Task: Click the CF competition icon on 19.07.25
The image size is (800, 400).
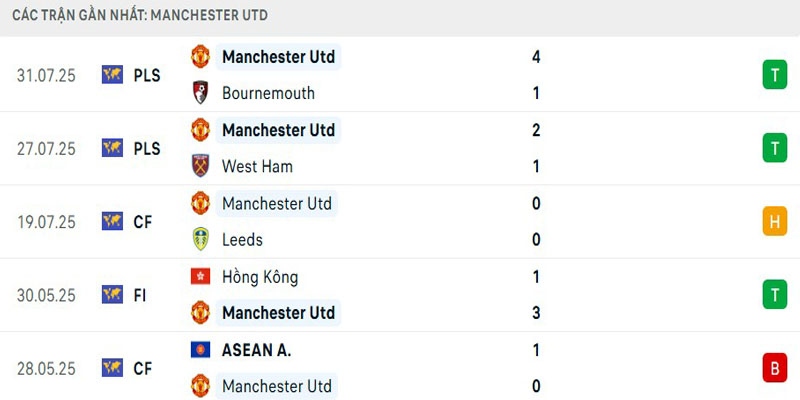Action: (x=112, y=221)
